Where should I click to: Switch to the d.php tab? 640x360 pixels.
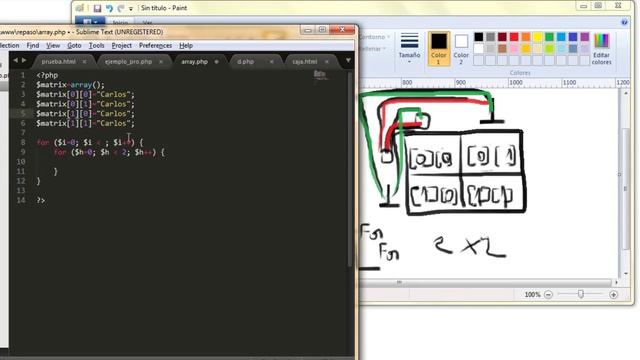[x=246, y=62]
